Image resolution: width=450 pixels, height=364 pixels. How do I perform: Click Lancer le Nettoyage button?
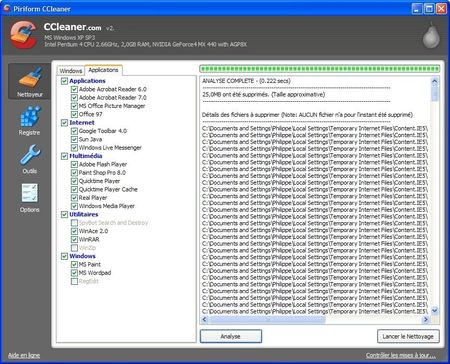[x=408, y=336]
